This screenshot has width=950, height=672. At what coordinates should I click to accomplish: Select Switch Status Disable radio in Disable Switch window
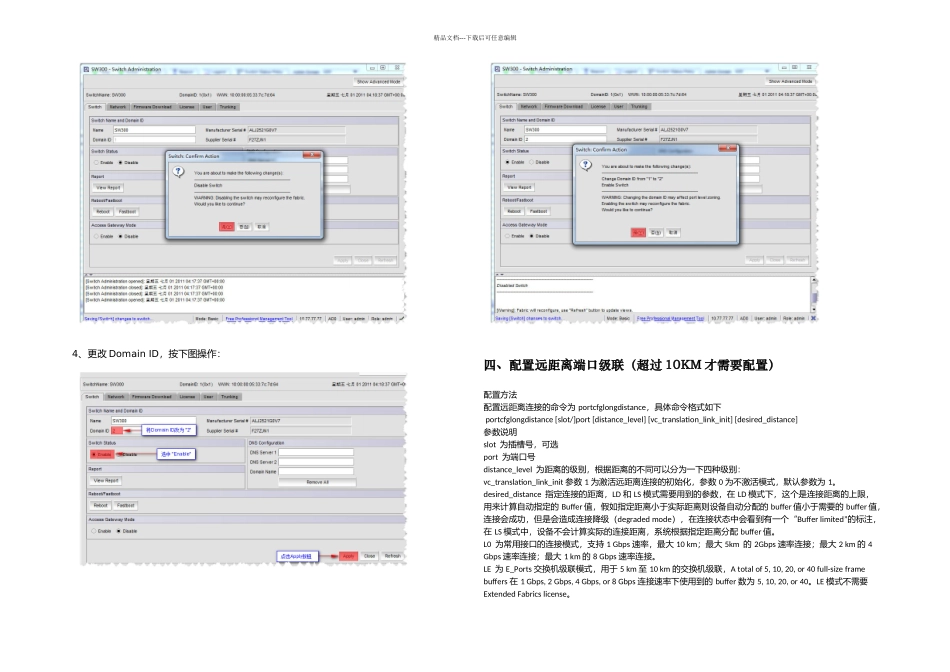[121, 162]
